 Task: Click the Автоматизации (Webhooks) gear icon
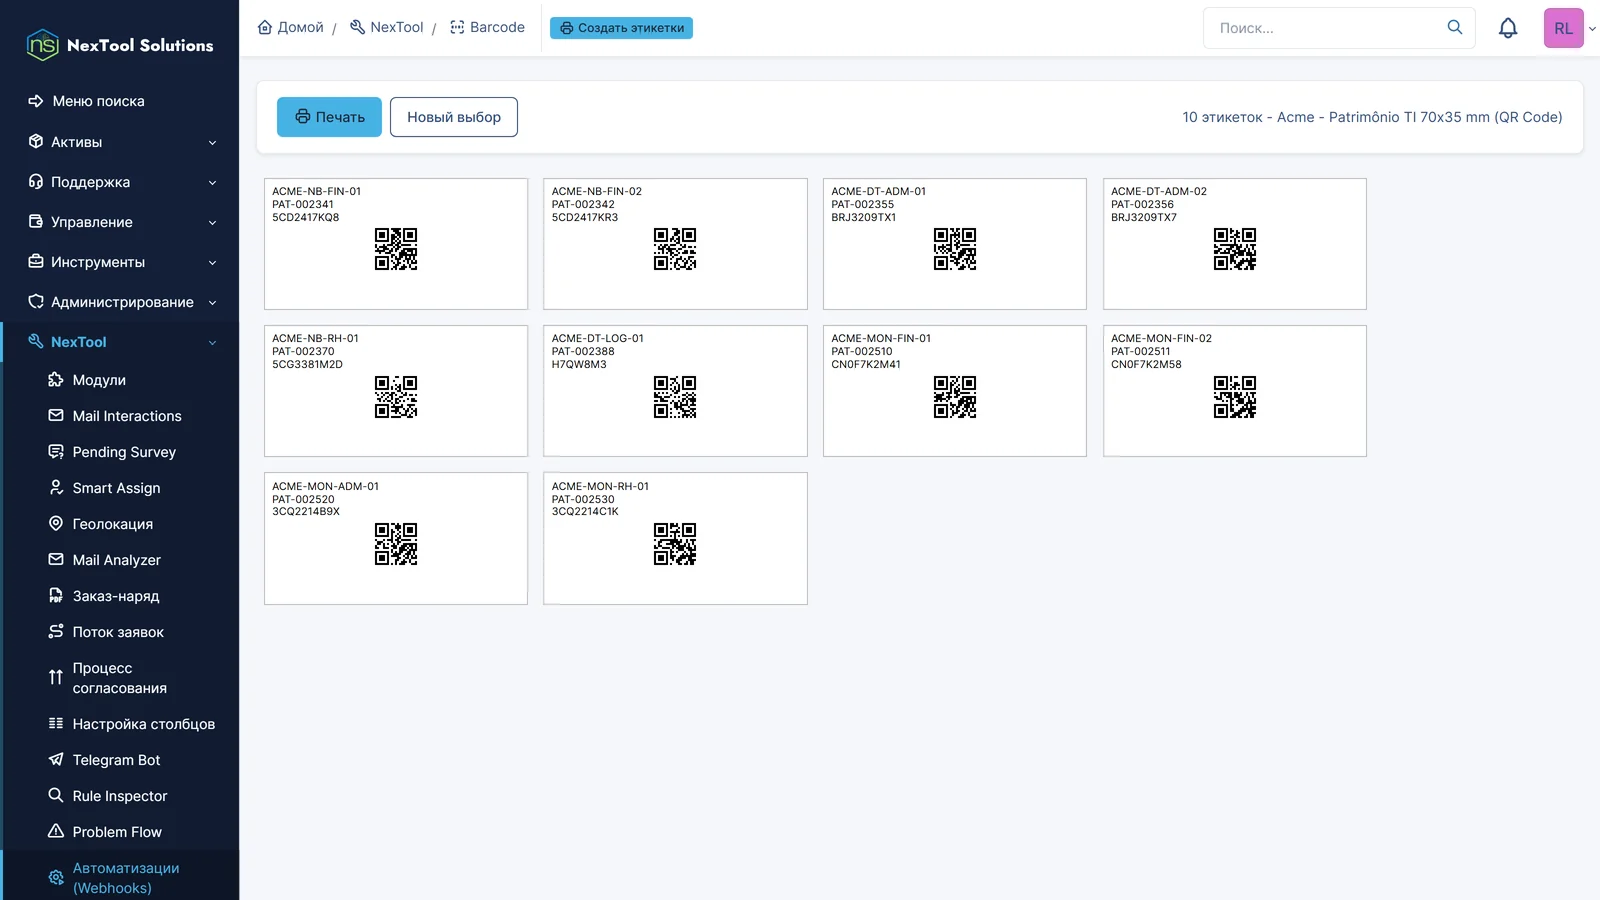[56, 878]
